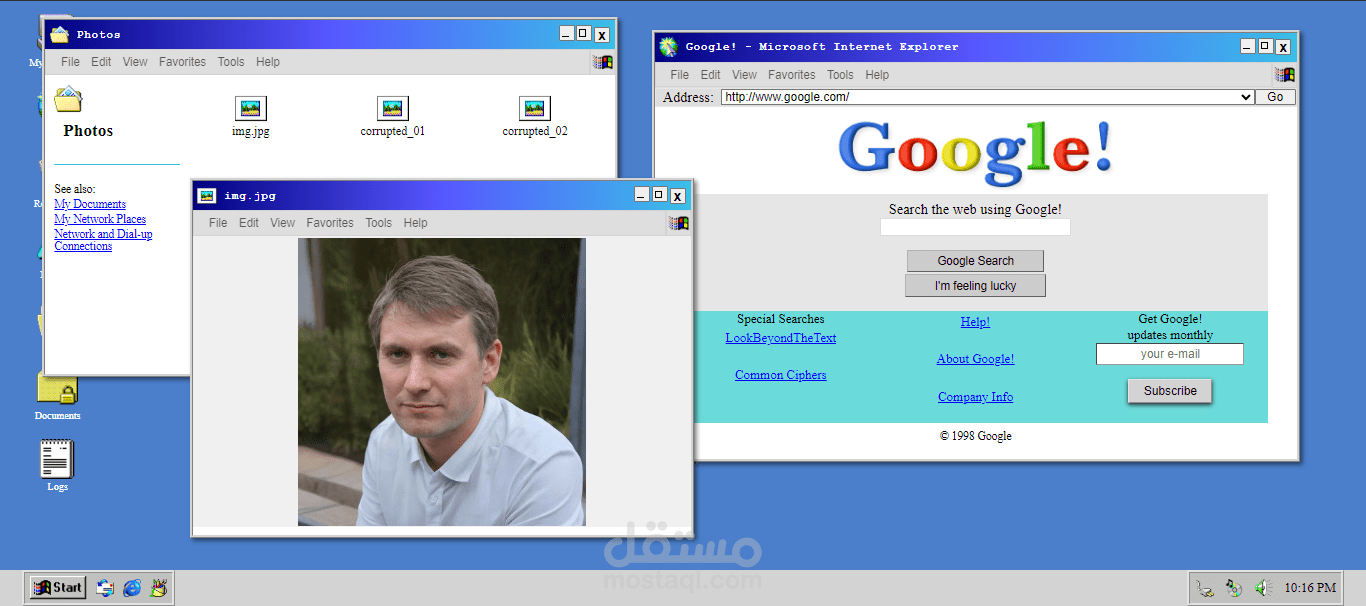The width and height of the screenshot is (1366, 606).
Task: Open the Company Info link
Action: 975,397
